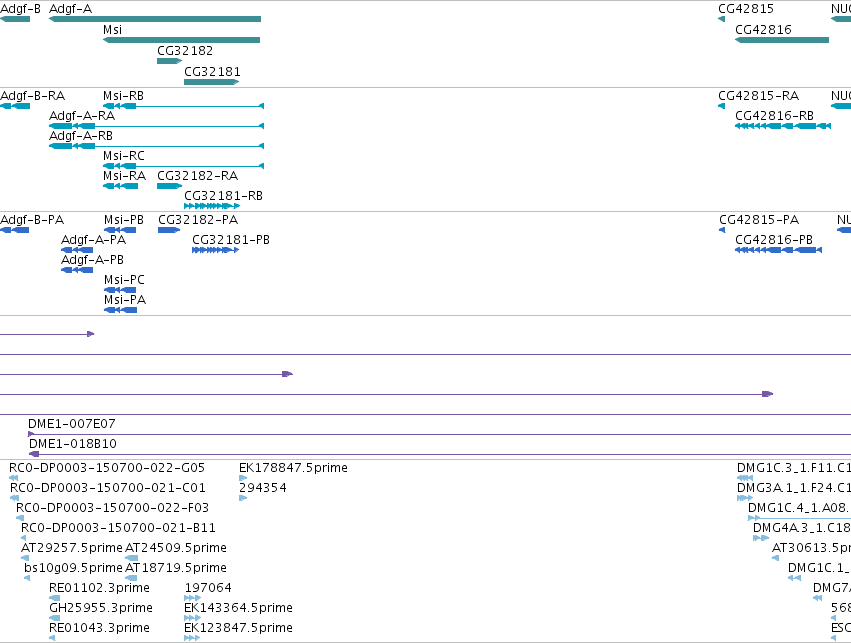This screenshot has height=643, width=851.
Task: Click the teal bar under the CG42816 gene label
Action: (782, 40)
